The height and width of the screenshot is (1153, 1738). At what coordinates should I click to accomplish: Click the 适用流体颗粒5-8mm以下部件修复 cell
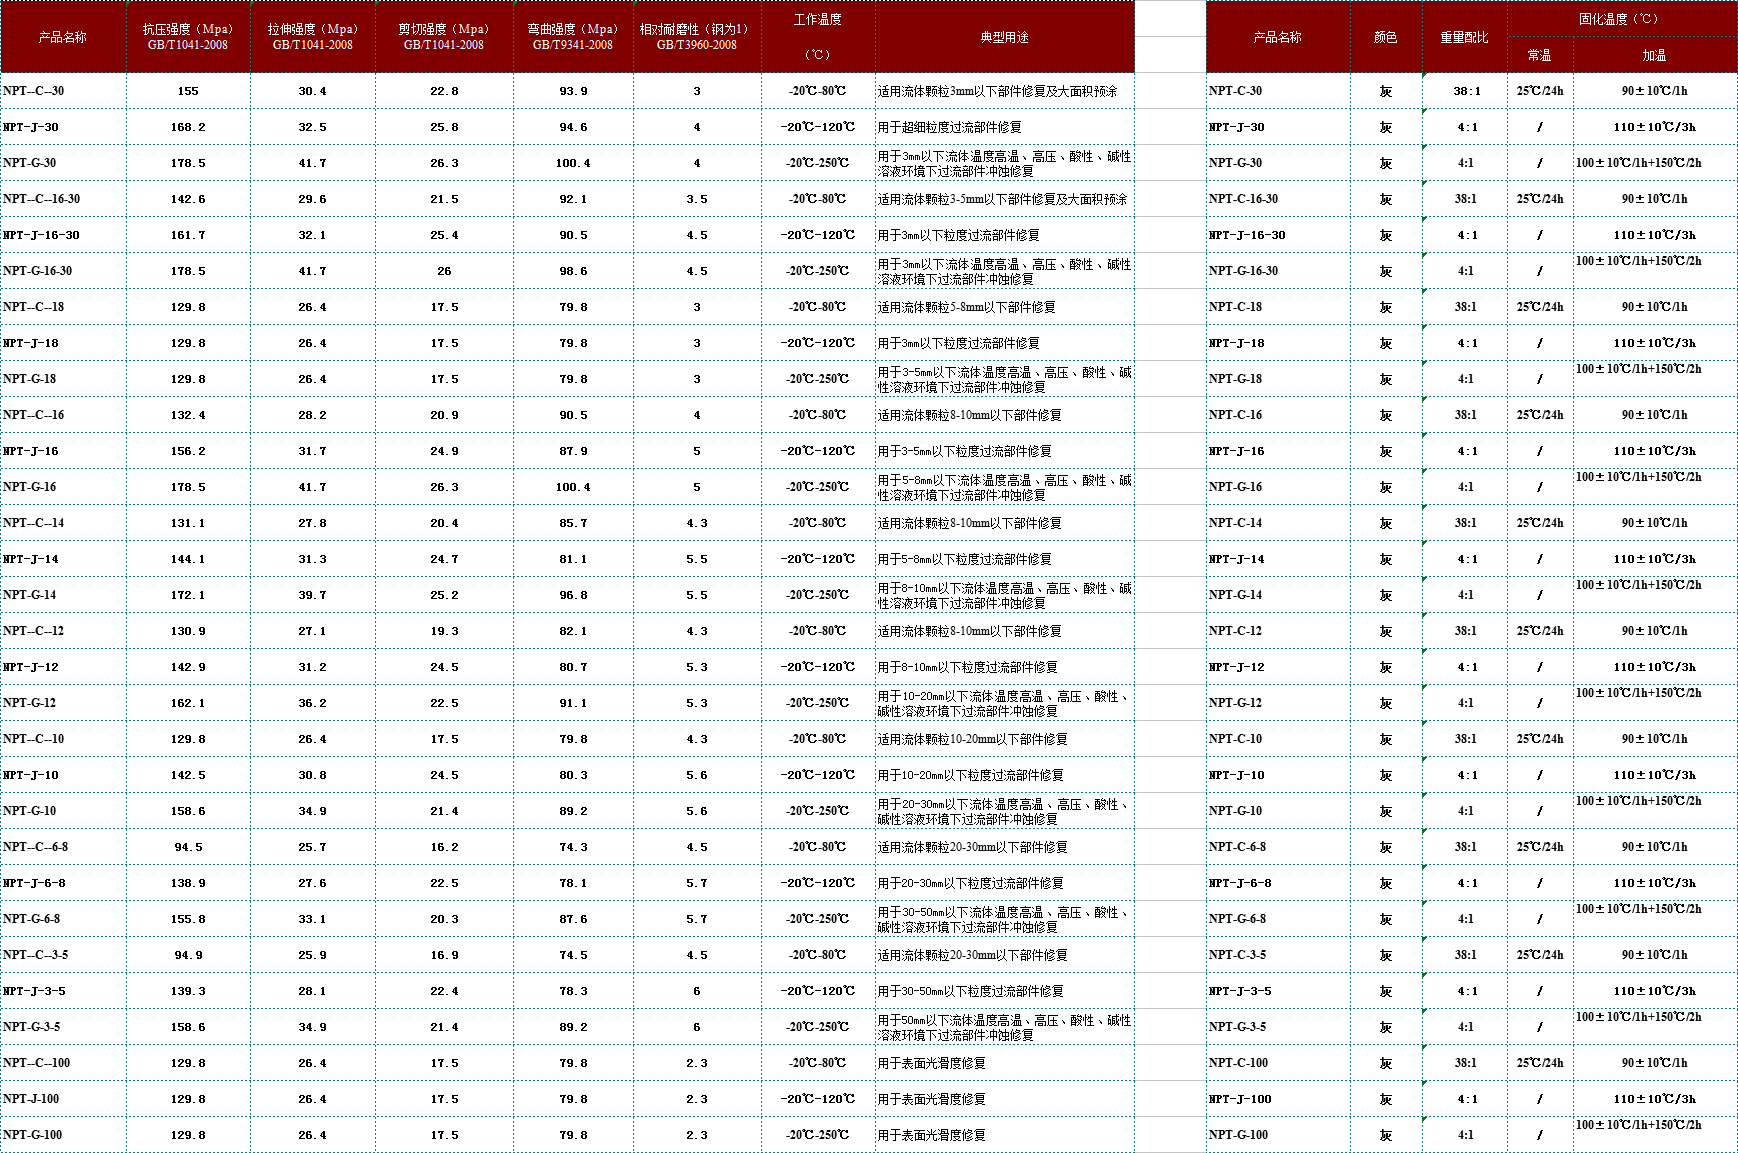[1004, 307]
